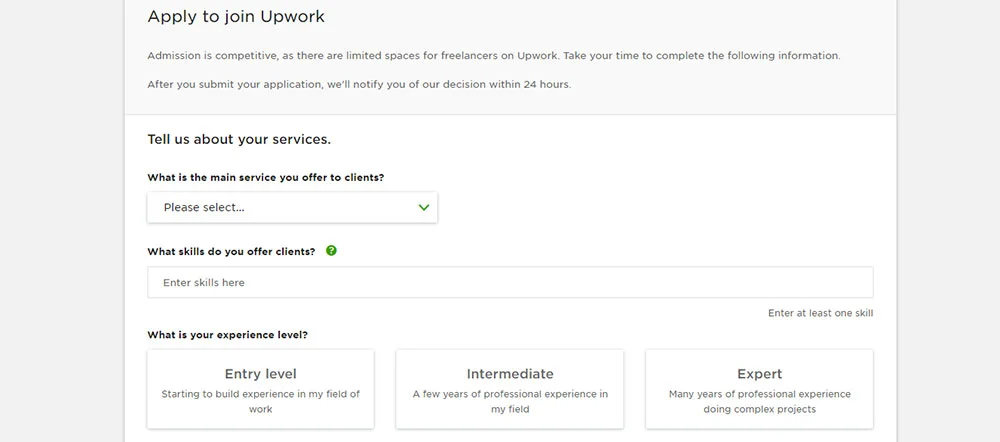Click the green chevron in service dropdown
This screenshot has width=1000, height=442.
[423, 207]
